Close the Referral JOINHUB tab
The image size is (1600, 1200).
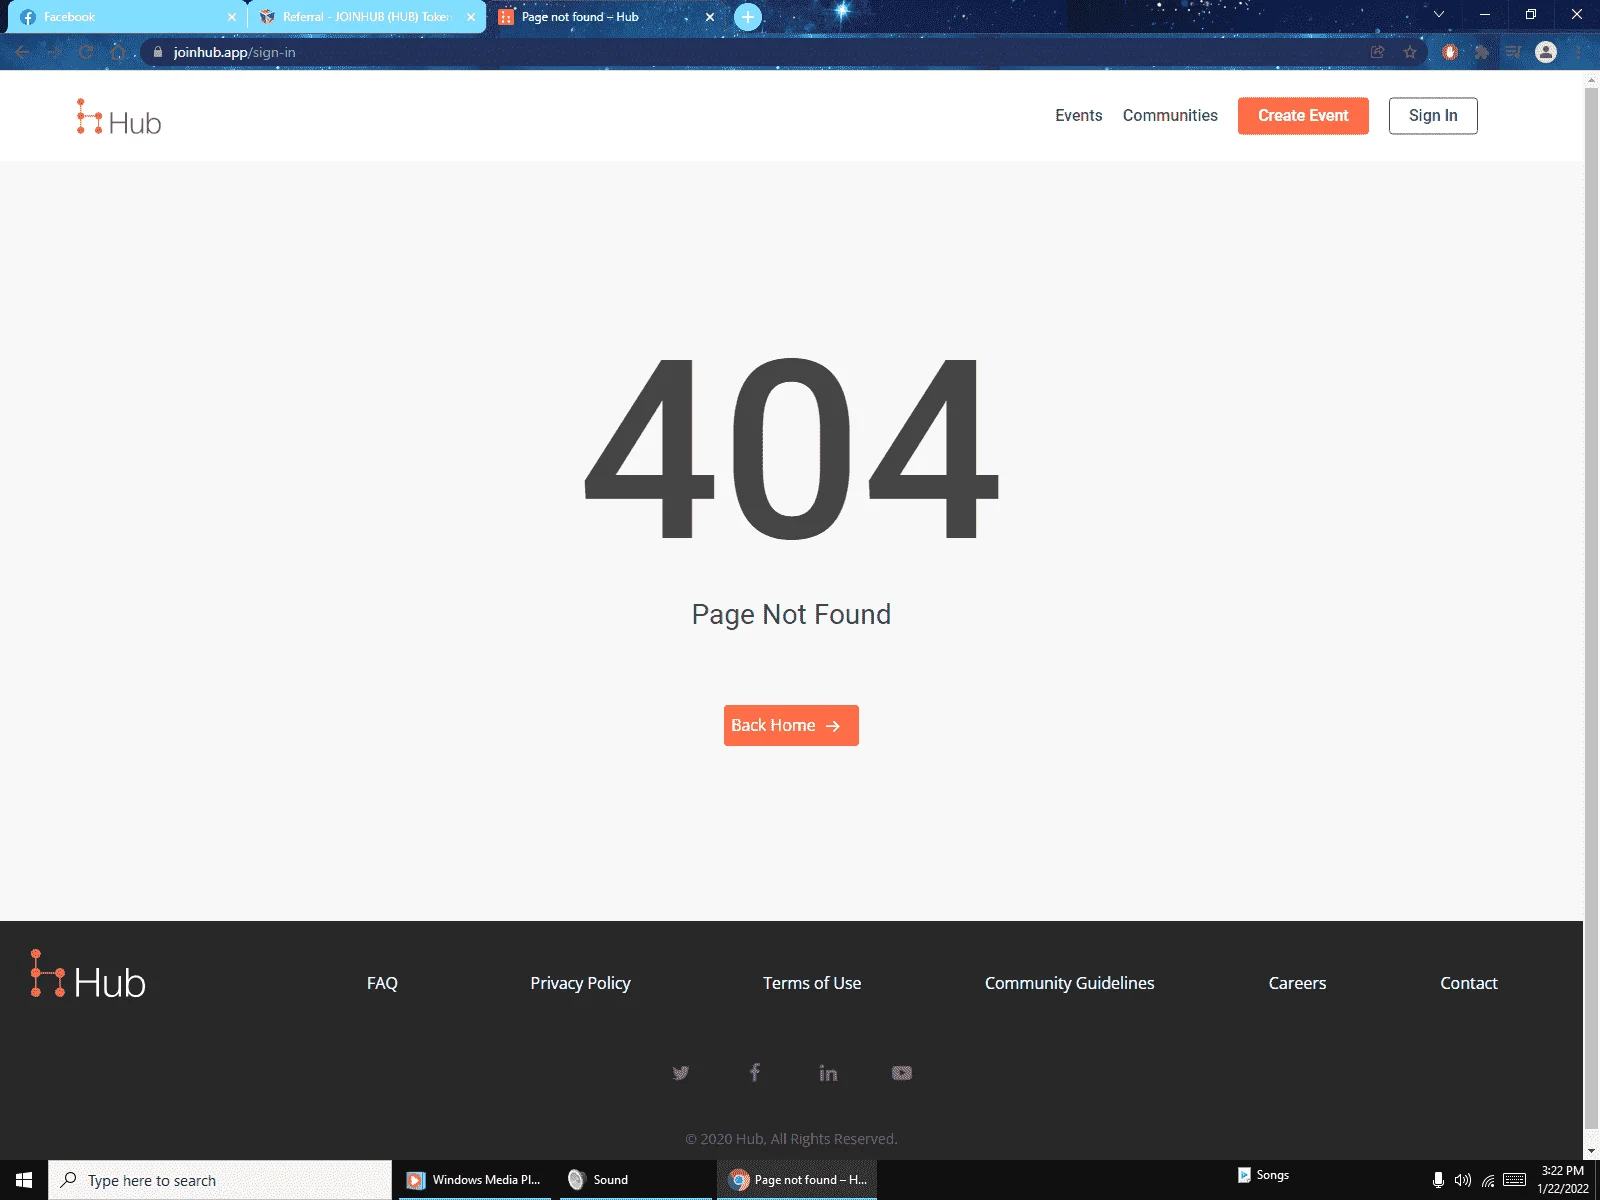(x=471, y=17)
